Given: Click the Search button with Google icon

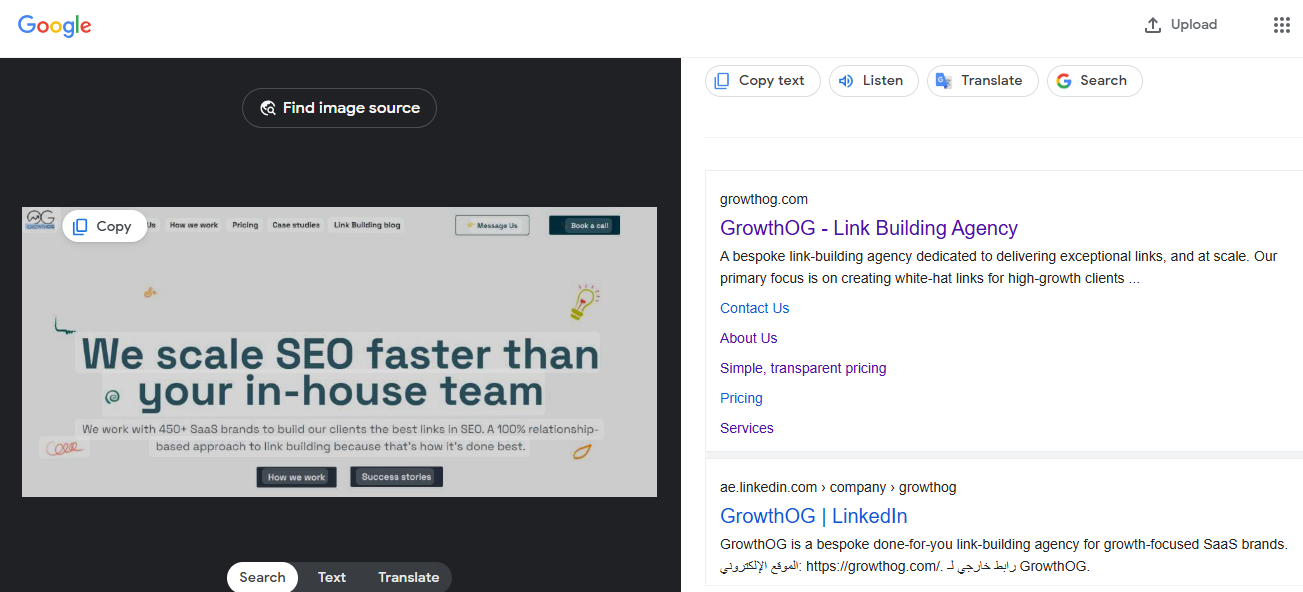Looking at the screenshot, I should pos(1094,81).
